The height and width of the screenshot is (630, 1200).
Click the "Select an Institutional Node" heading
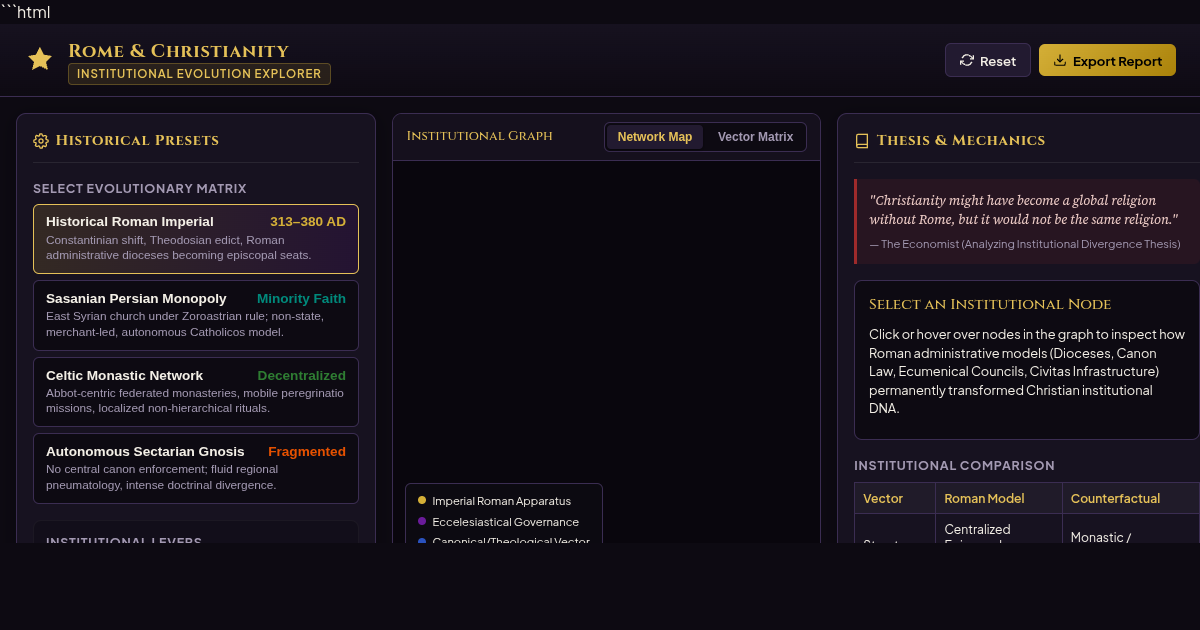(990, 304)
